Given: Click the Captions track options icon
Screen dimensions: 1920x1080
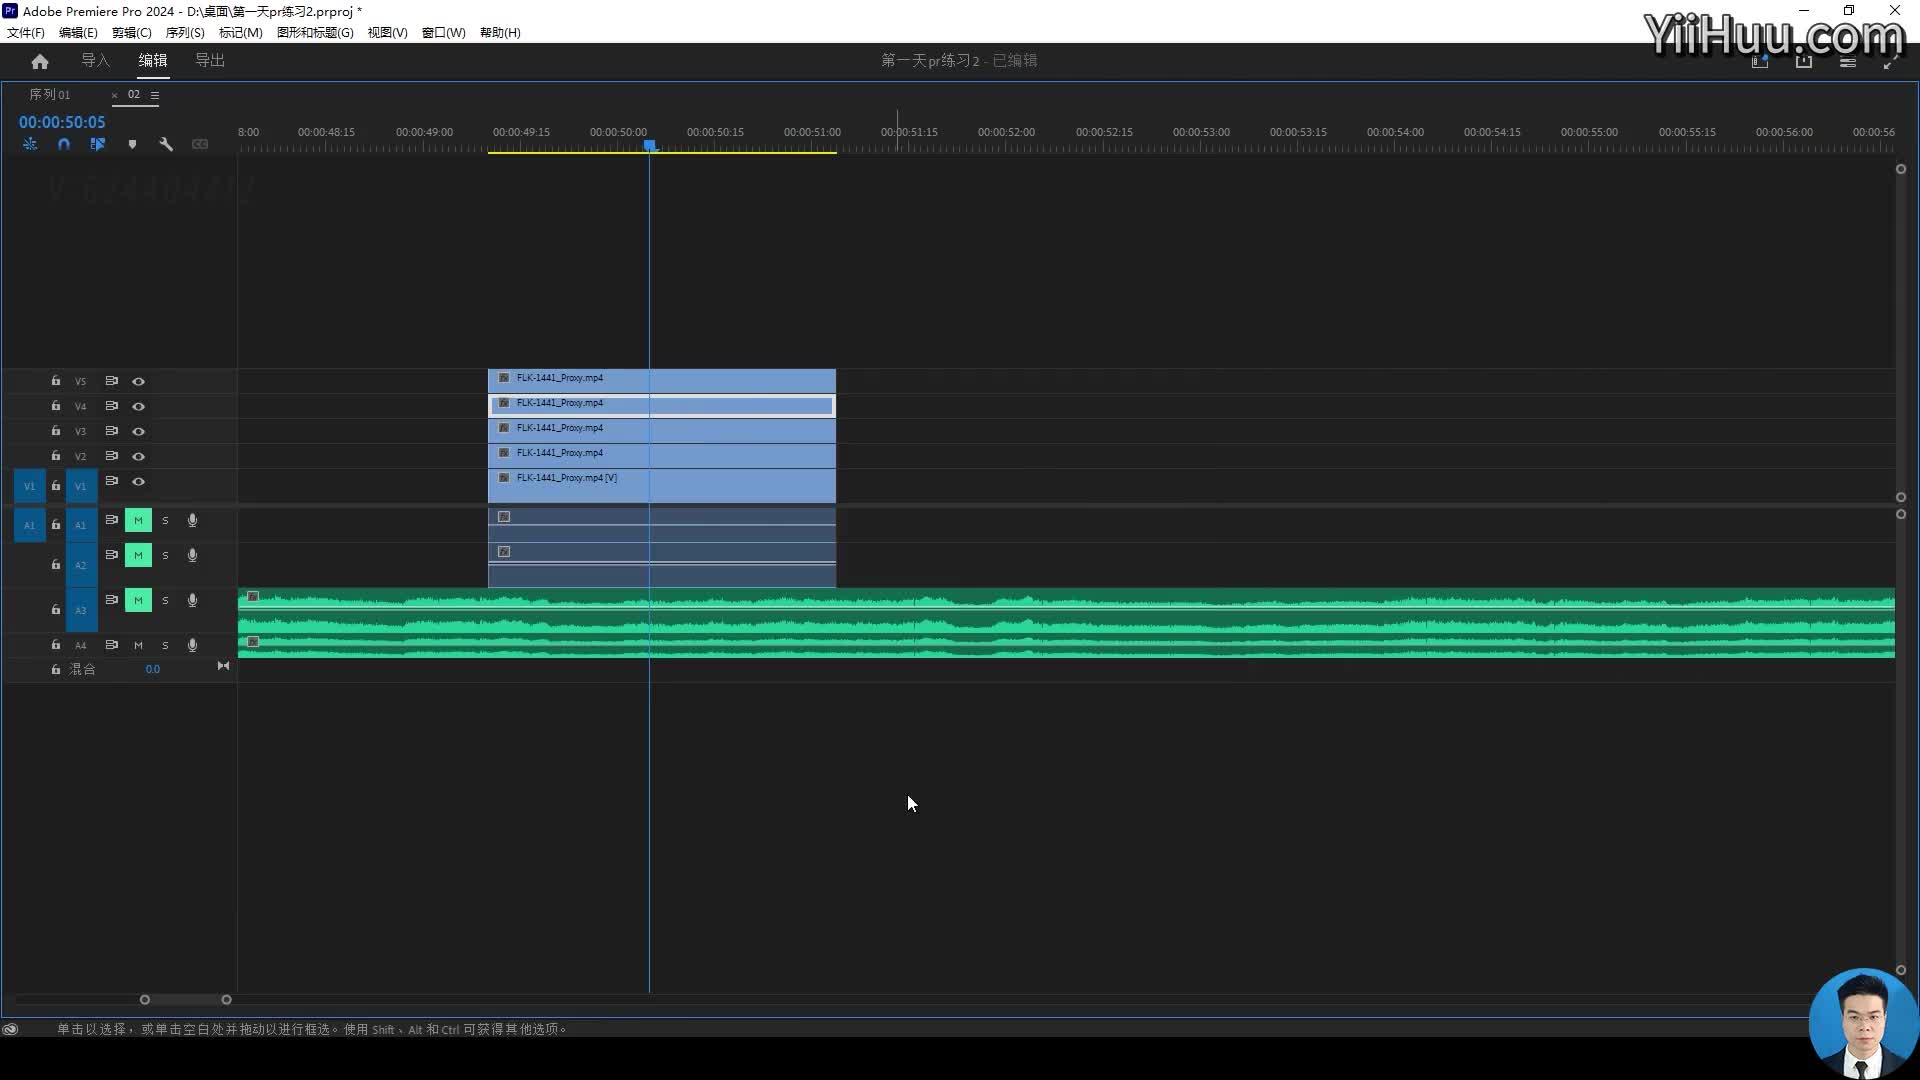Looking at the screenshot, I should tap(200, 144).
